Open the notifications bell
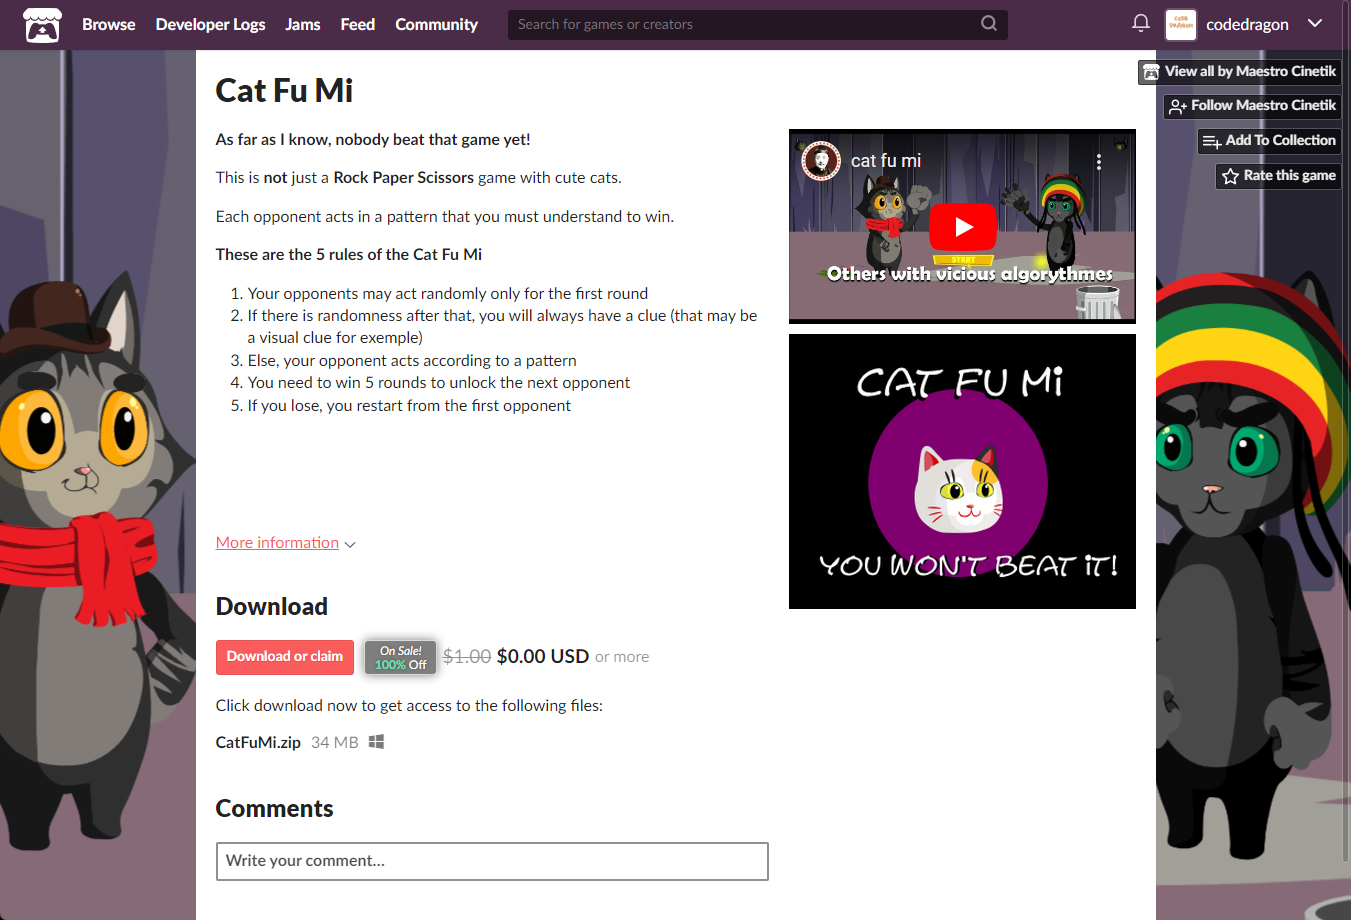The height and width of the screenshot is (920, 1351). point(1140,23)
